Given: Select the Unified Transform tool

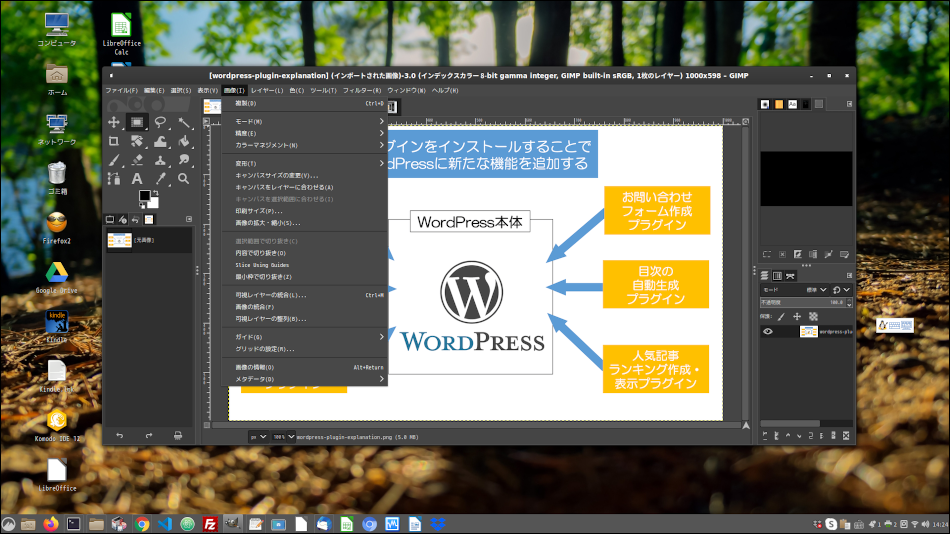Looking at the screenshot, I should pos(137,141).
